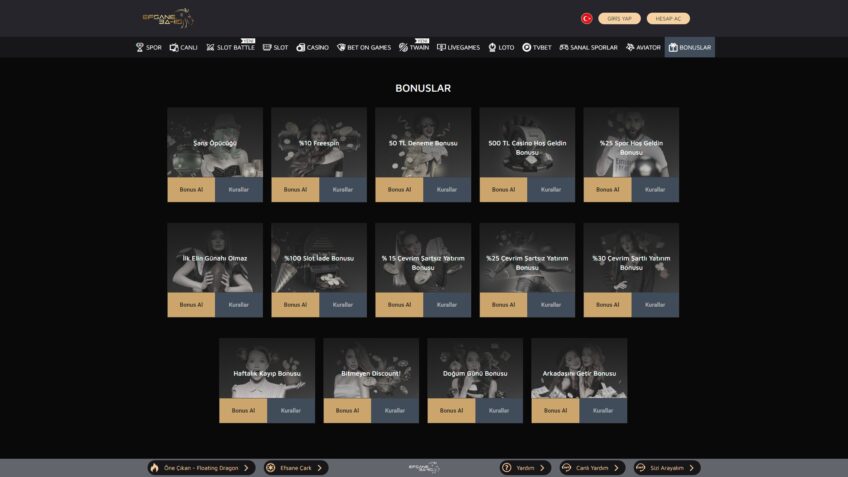Open the Bet On Games menu item
This screenshot has width=848, height=477.
pos(364,47)
